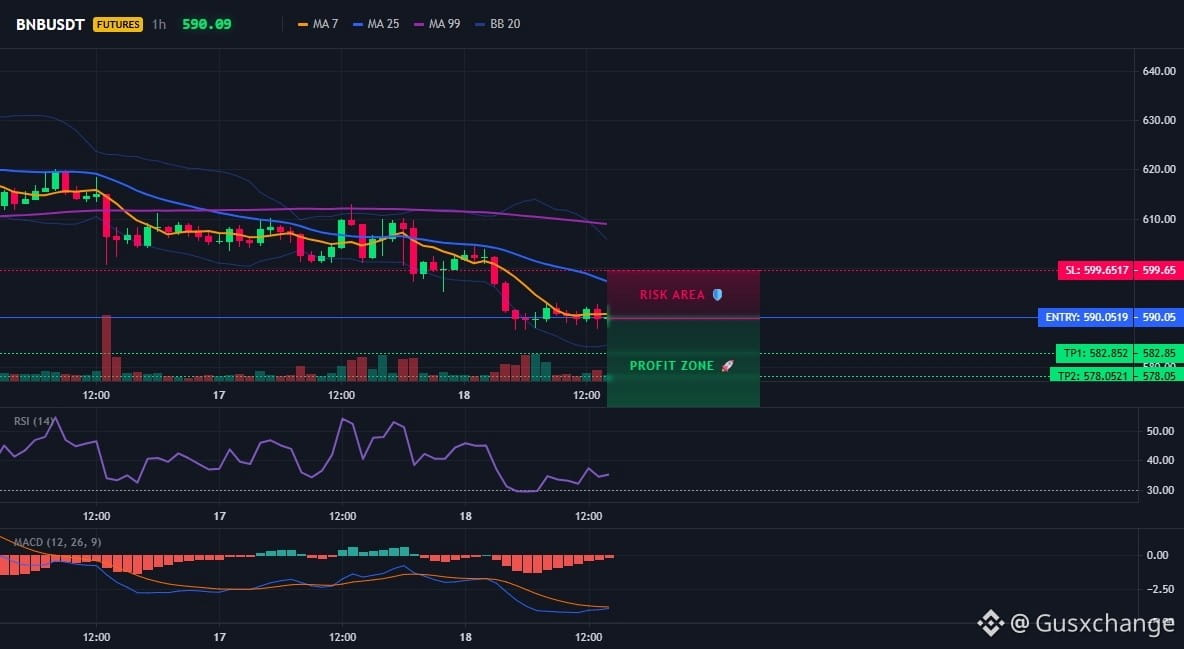Click the green 590.09 last price

pyautogui.click(x=207, y=24)
